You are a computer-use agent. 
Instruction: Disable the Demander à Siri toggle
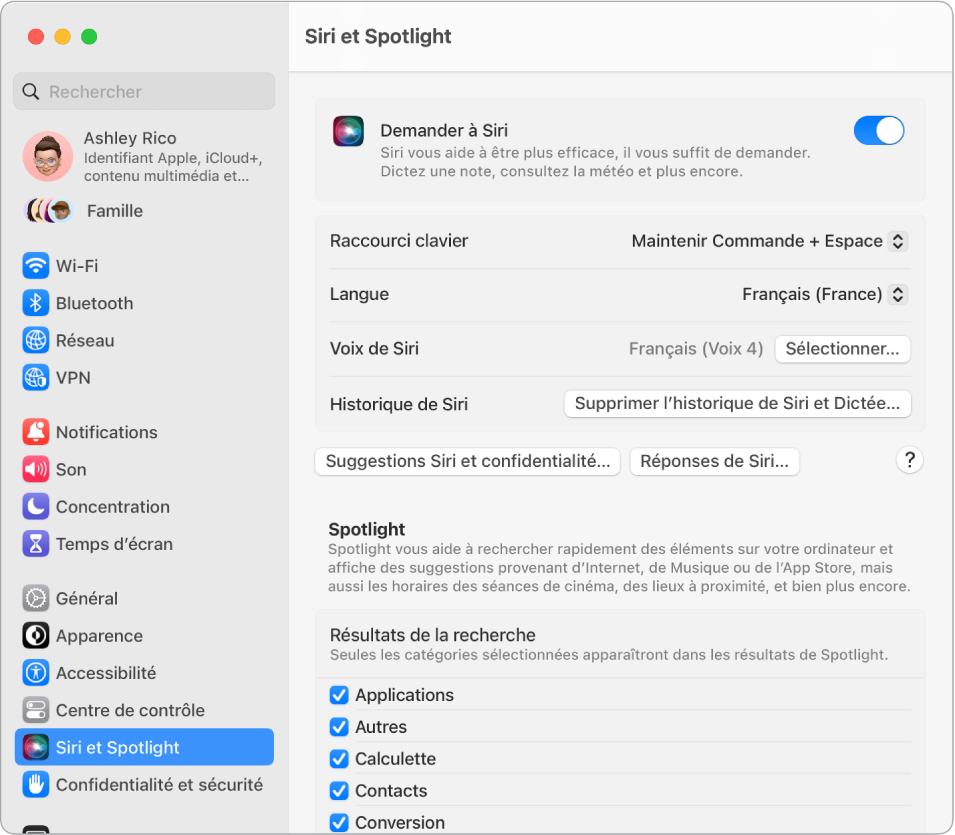pos(878,130)
